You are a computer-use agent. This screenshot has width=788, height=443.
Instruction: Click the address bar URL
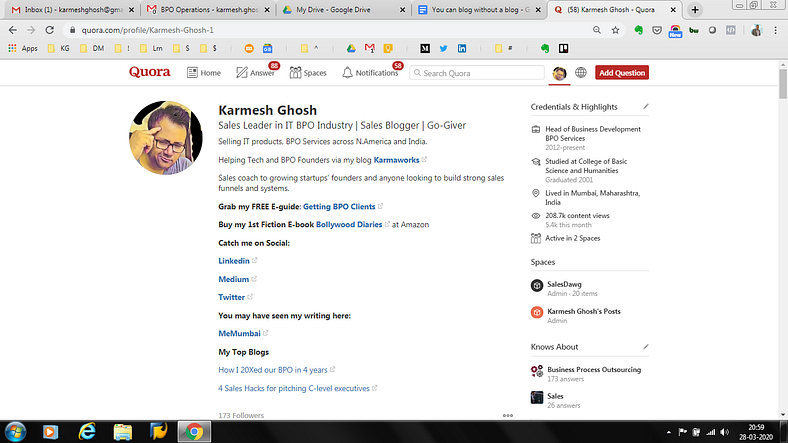point(148,30)
